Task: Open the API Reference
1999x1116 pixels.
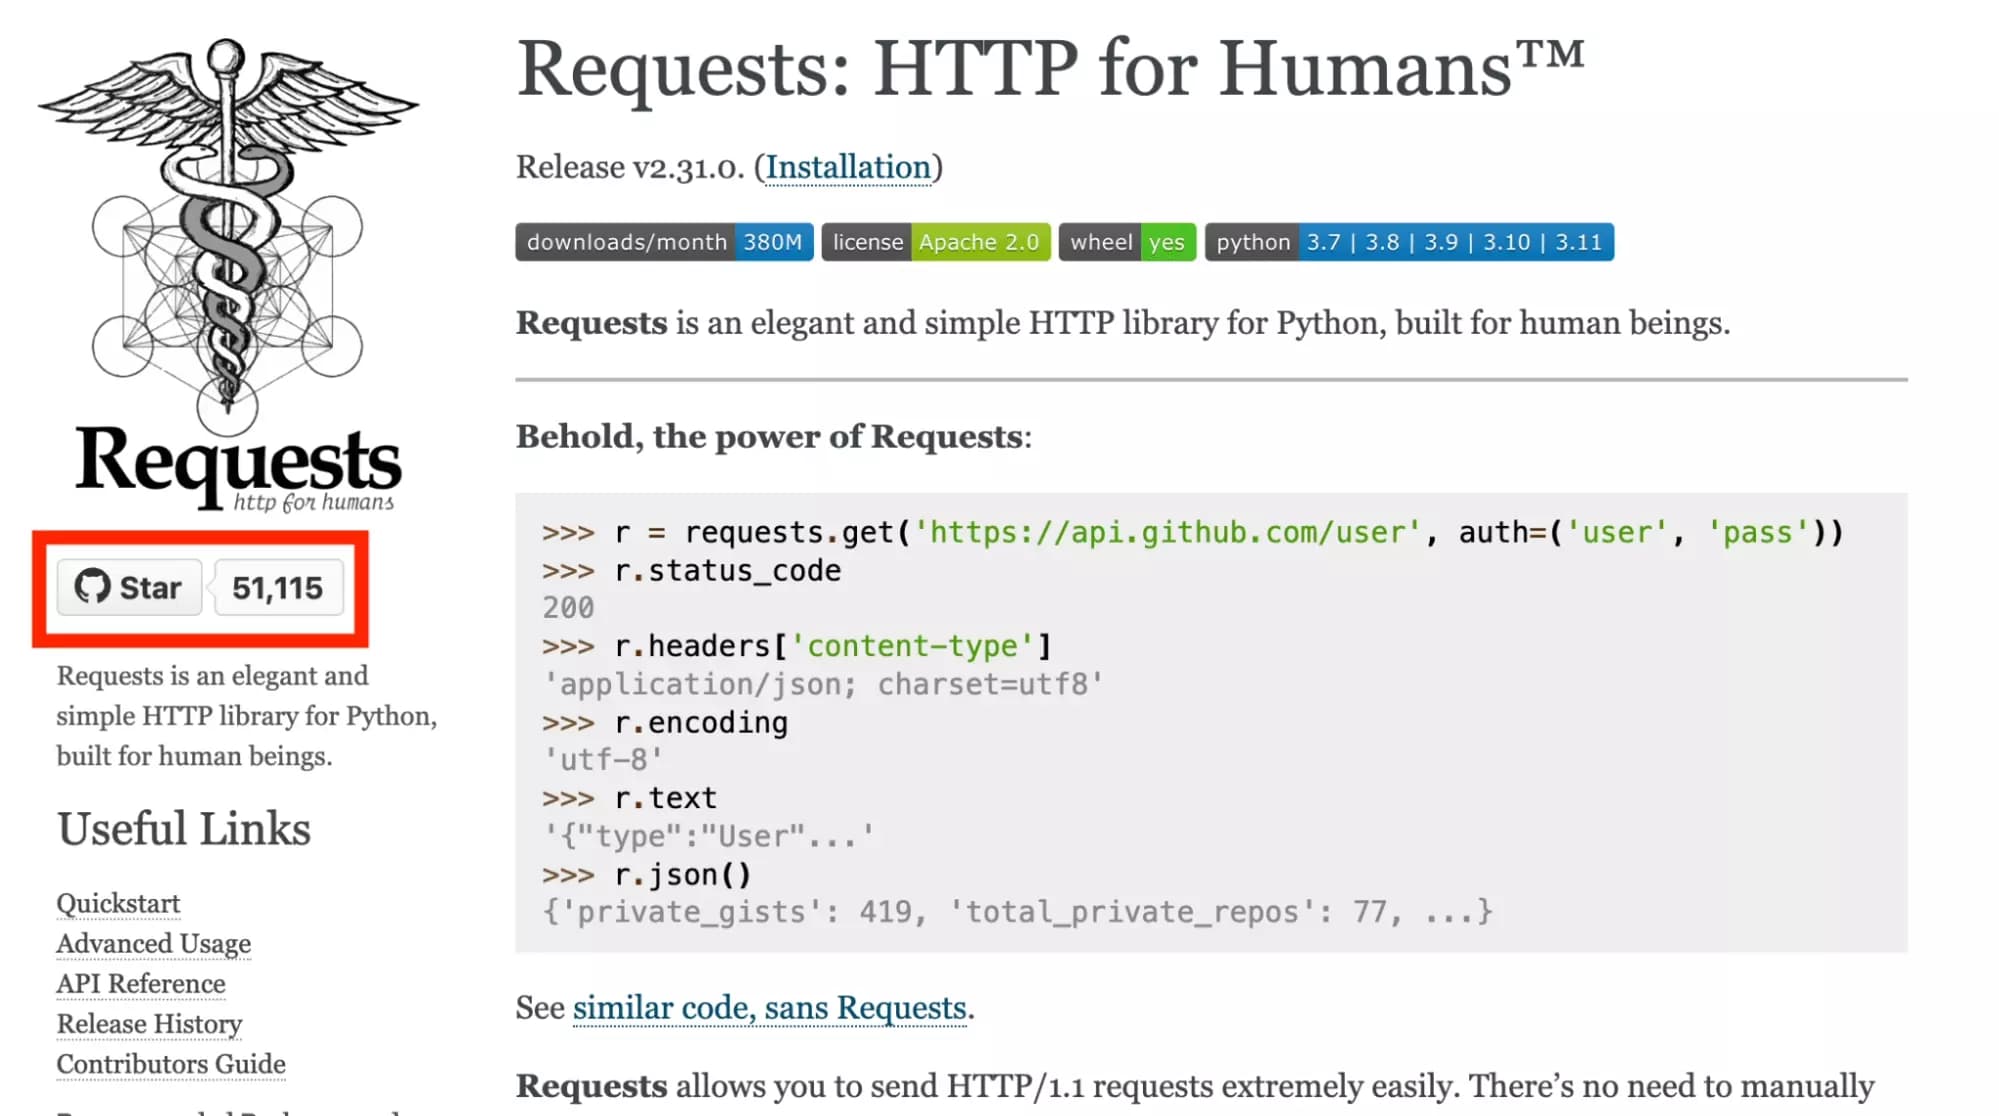Action: coord(140,984)
